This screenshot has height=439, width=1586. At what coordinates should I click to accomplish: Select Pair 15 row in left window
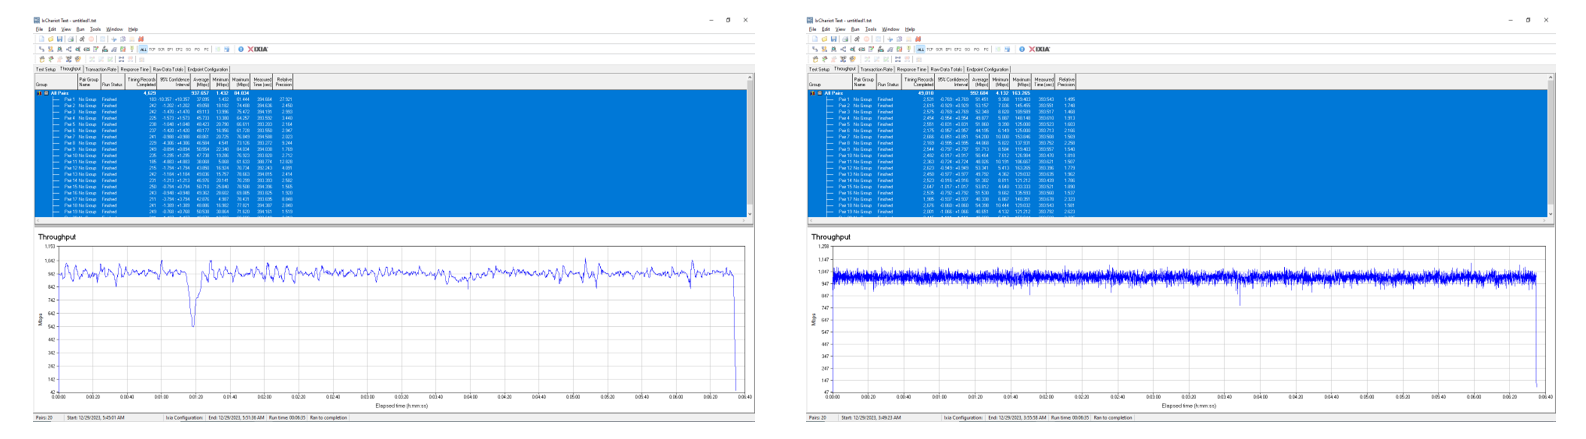click(x=390, y=186)
